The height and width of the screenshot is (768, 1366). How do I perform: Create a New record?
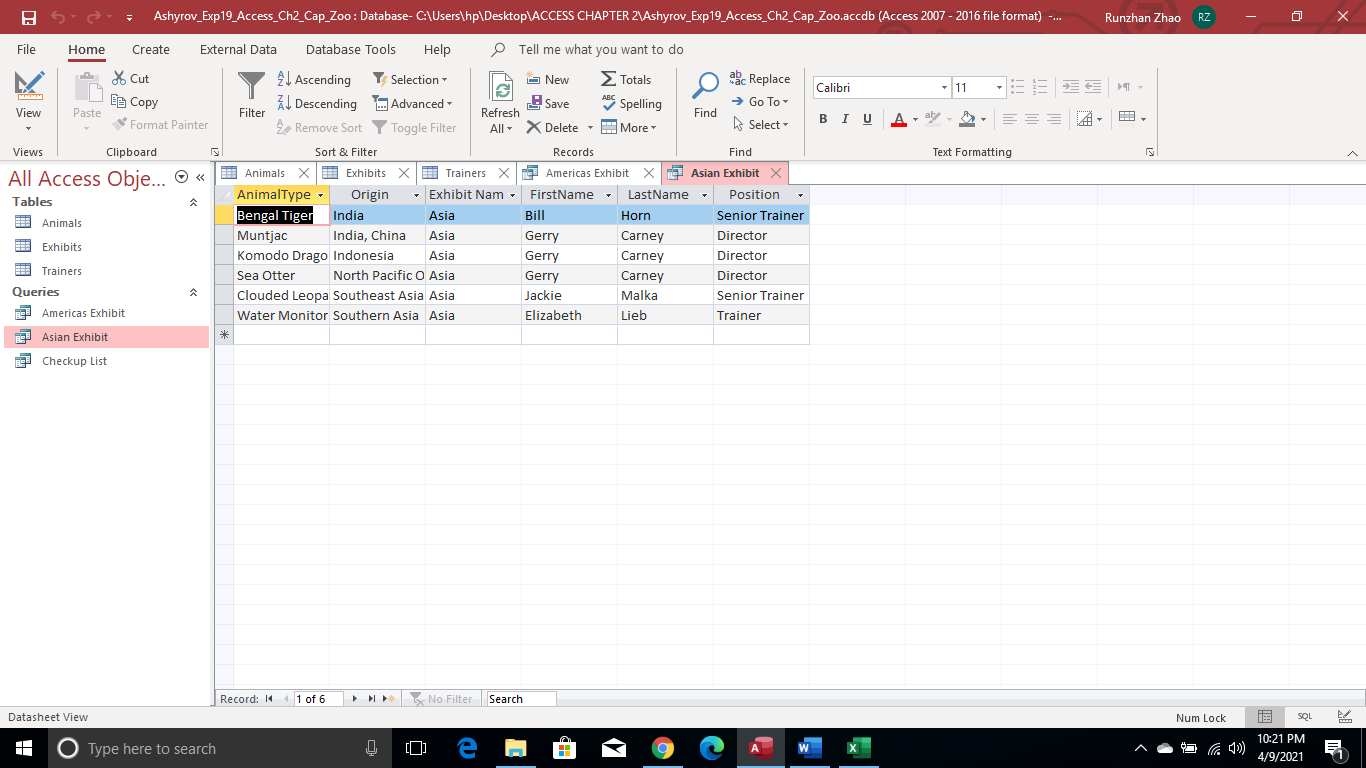click(548, 79)
